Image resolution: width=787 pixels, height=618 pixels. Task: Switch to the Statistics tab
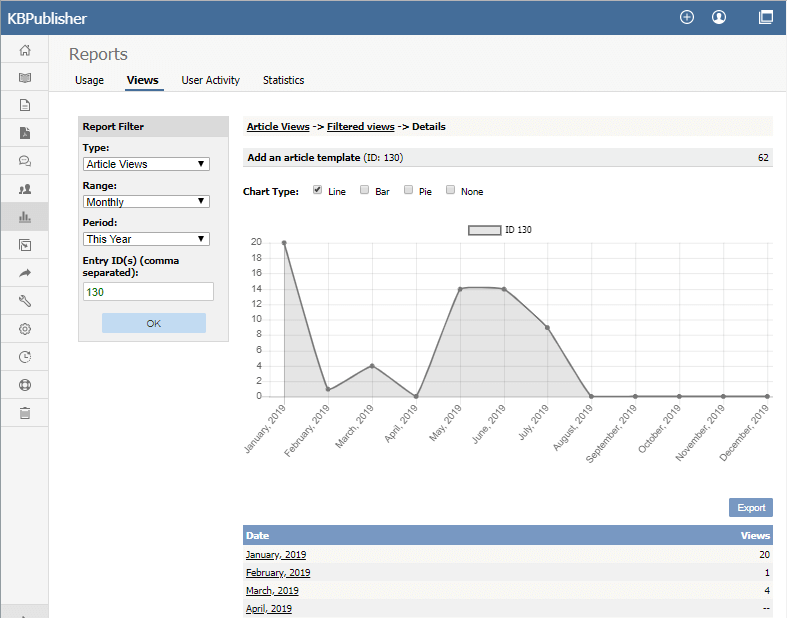coord(284,80)
